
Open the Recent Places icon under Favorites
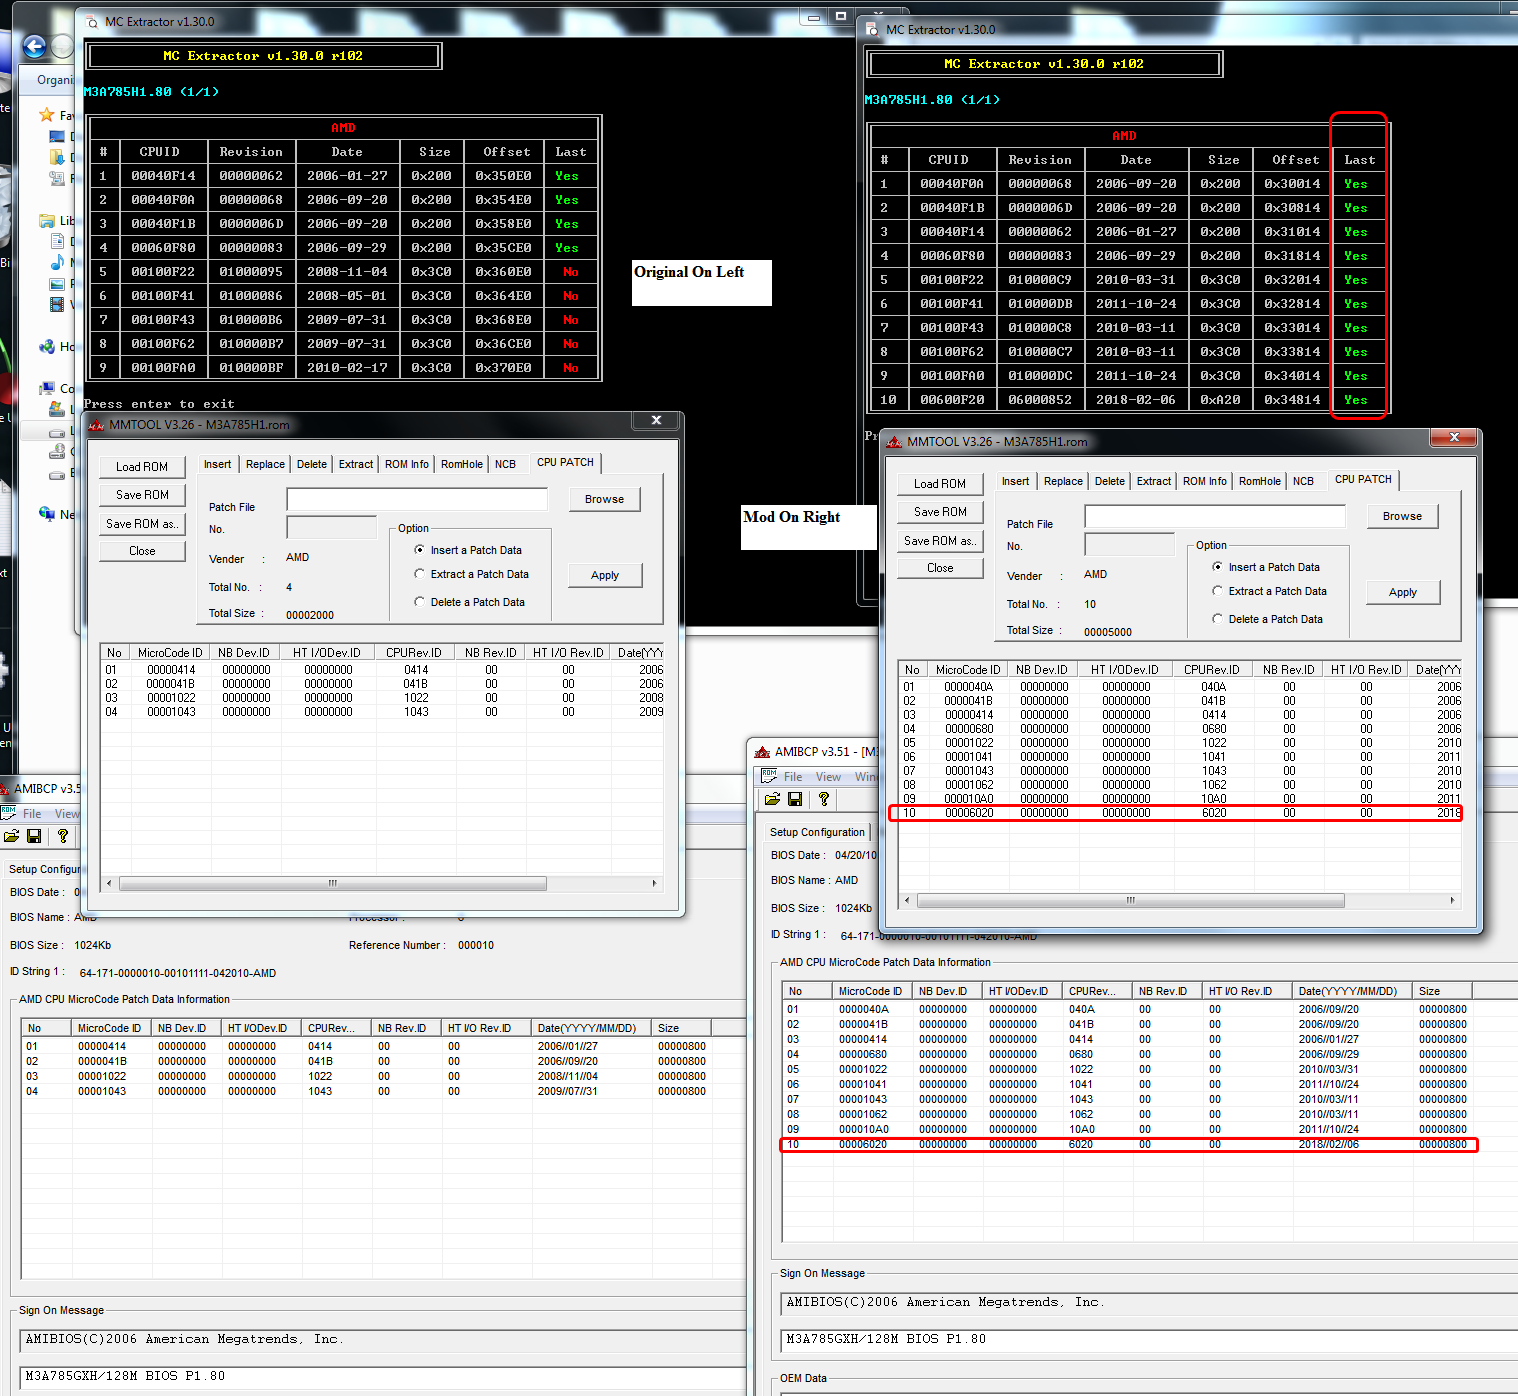[x=58, y=178]
